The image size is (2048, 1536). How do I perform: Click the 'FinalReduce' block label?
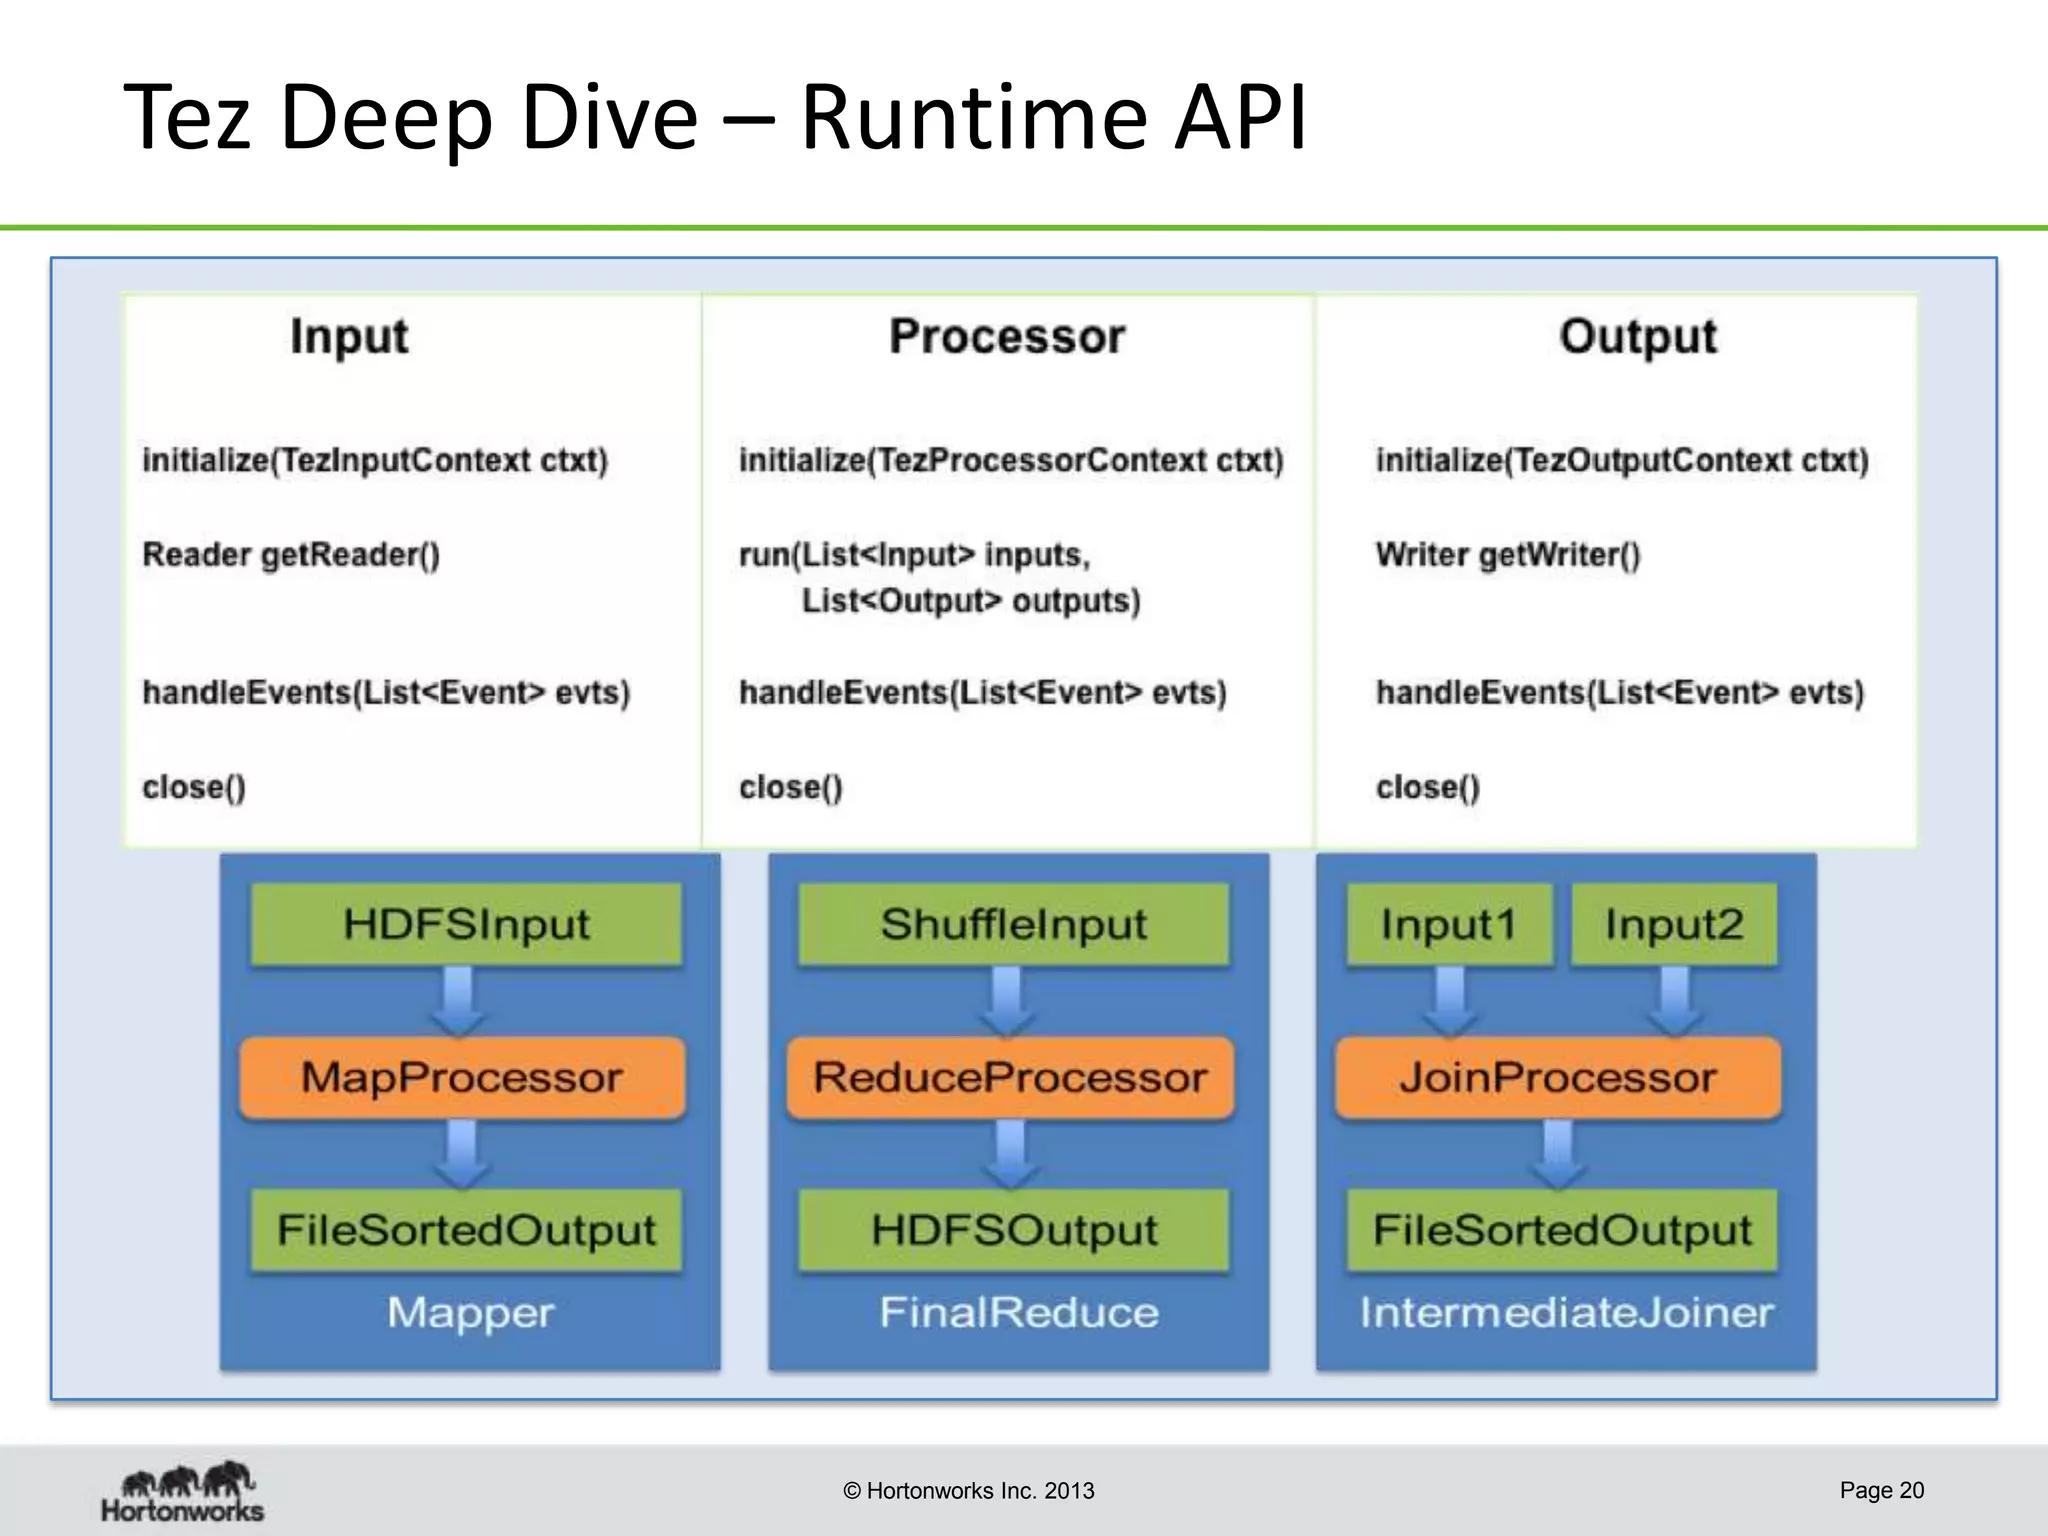(1019, 1313)
